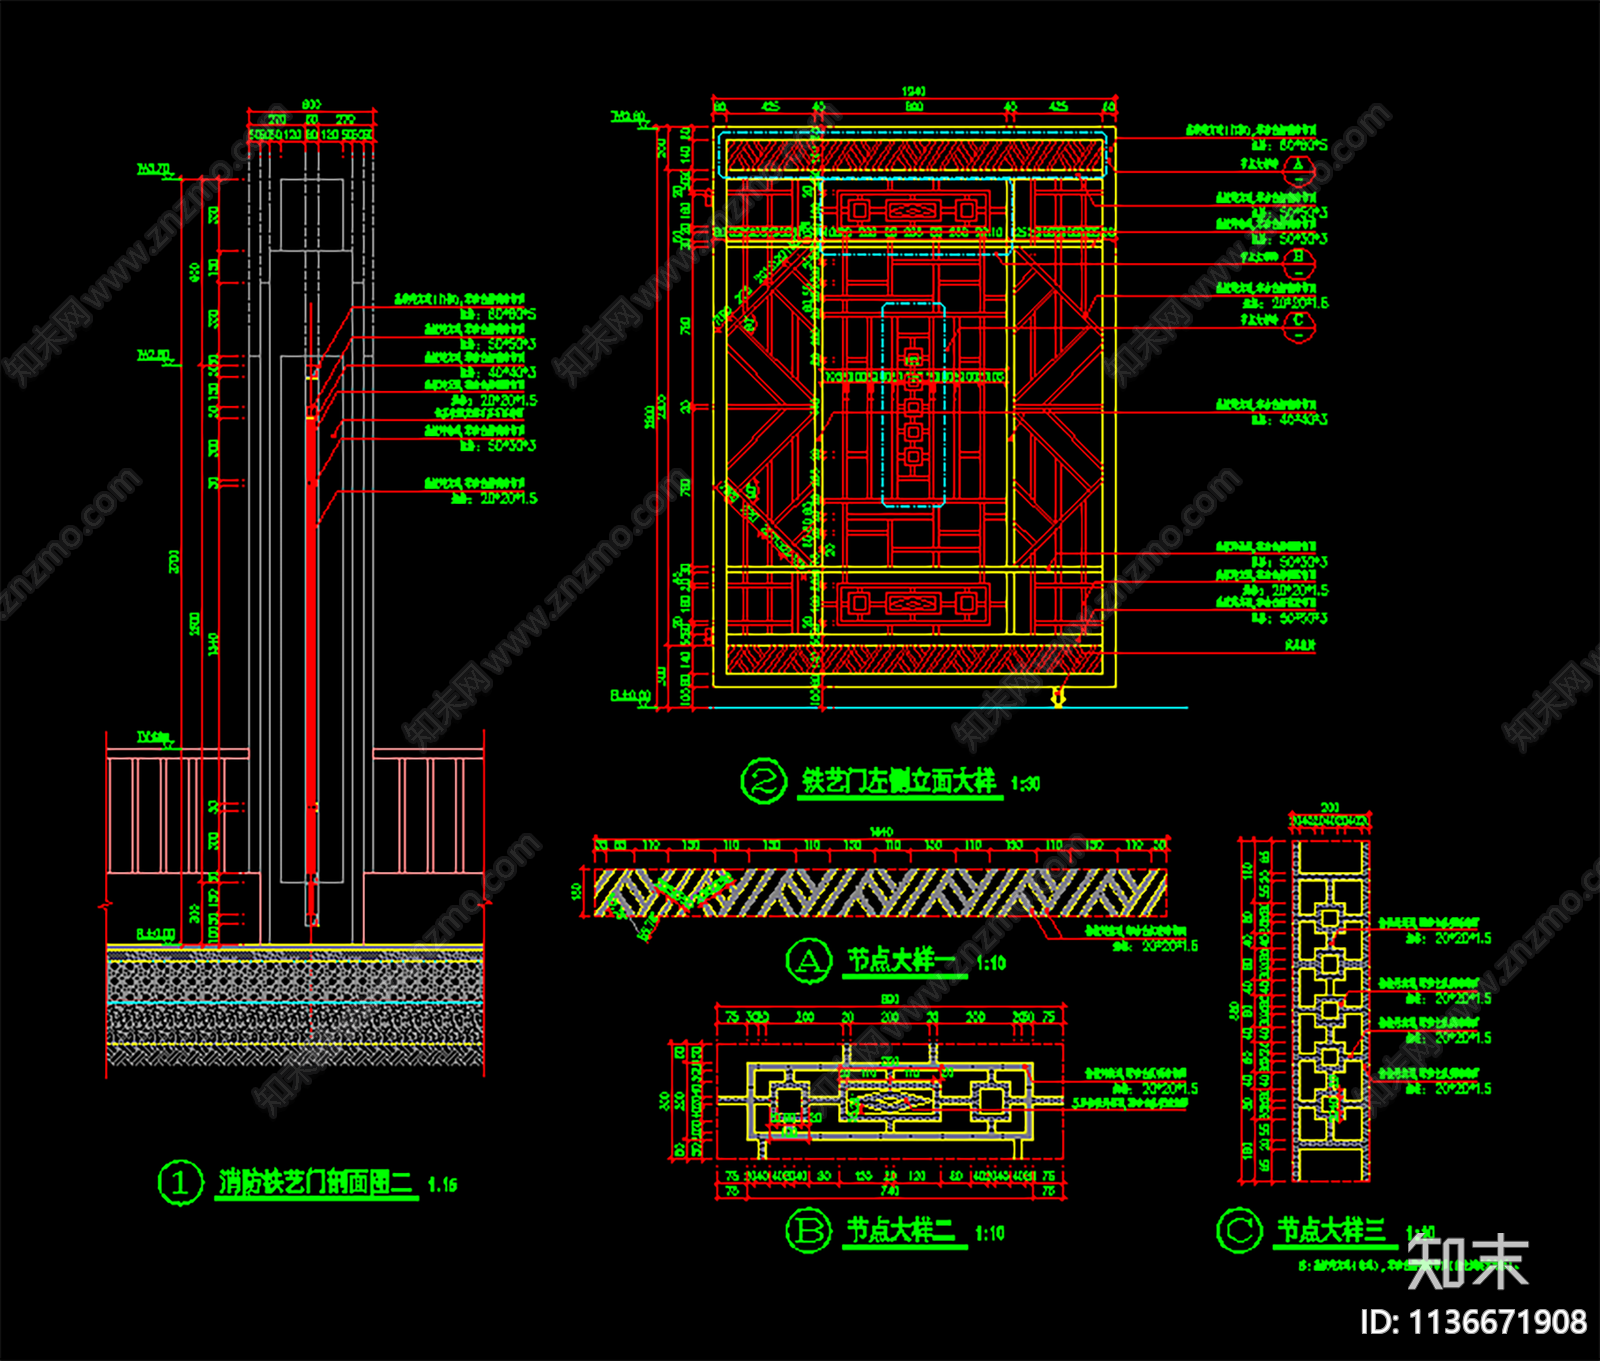Image resolution: width=1600 pixels, height=1361 pixels.
Task: Click scale text 1:30 beside elevation title
Action: [1025, 784]
